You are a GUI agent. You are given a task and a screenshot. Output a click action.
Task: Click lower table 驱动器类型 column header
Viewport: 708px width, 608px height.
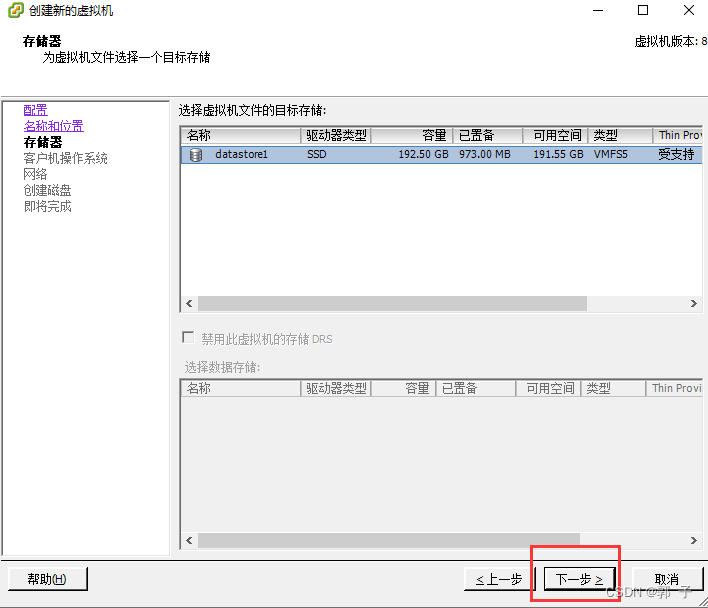(336, 388)
